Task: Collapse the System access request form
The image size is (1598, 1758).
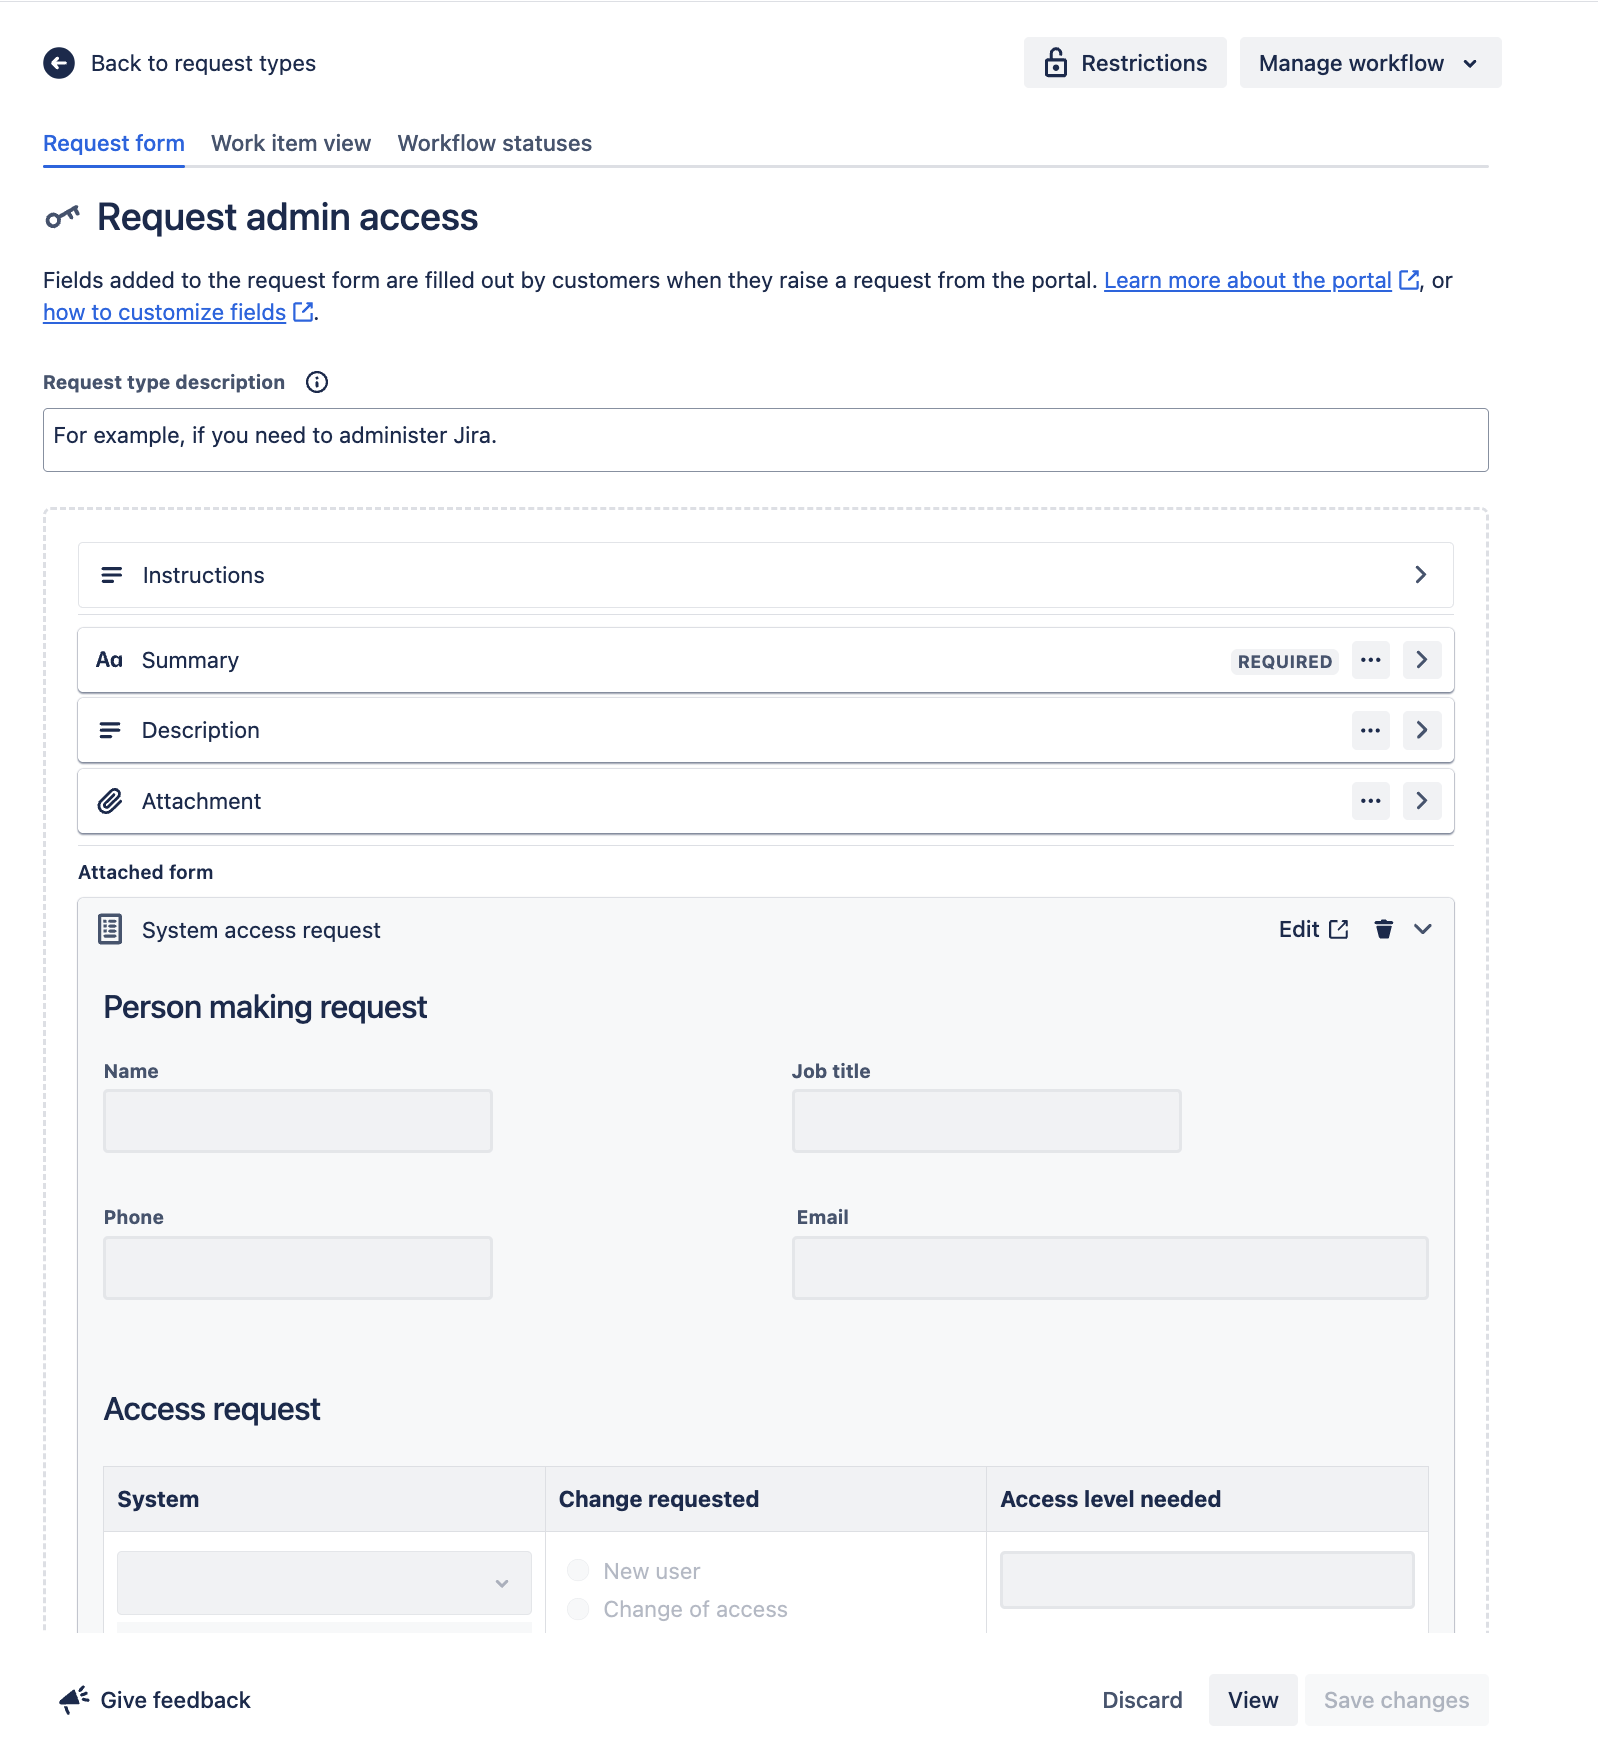Action: pos(1422,929)
